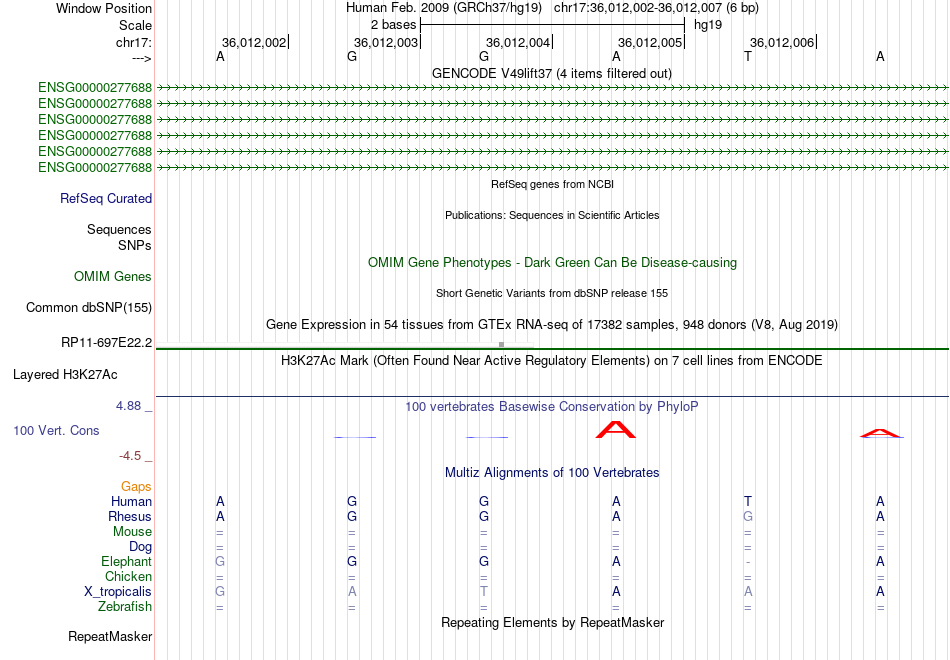Image resolution: width=950 pixels, height=660 pixels.
Task: Open the H3K27Ac Mark ENCODE track title
Action: tap(552, 361)
